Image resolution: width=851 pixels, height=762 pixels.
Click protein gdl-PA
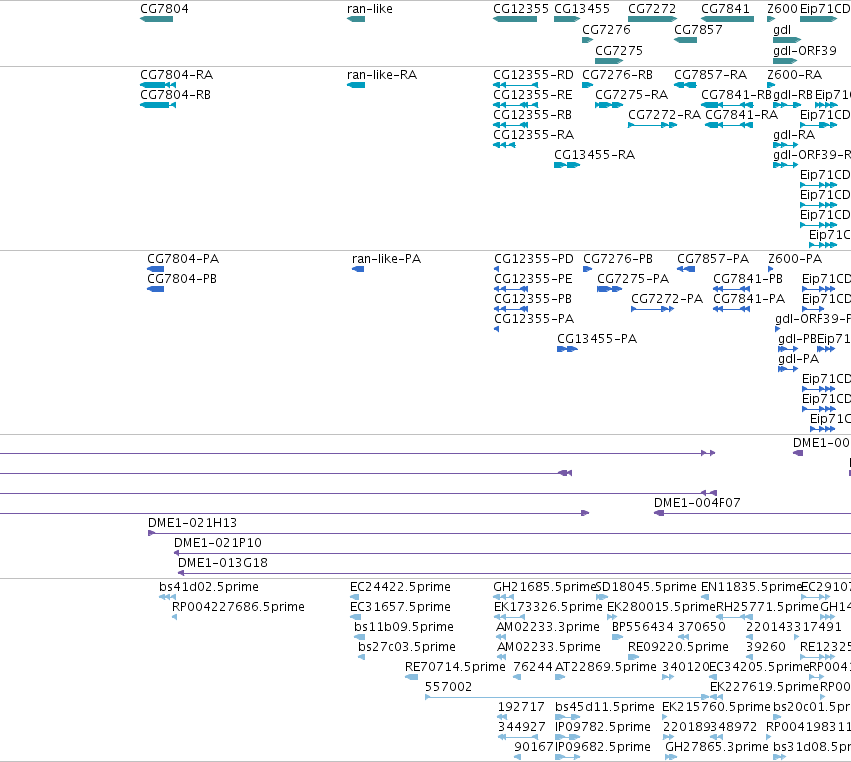[x=798, y=359]
